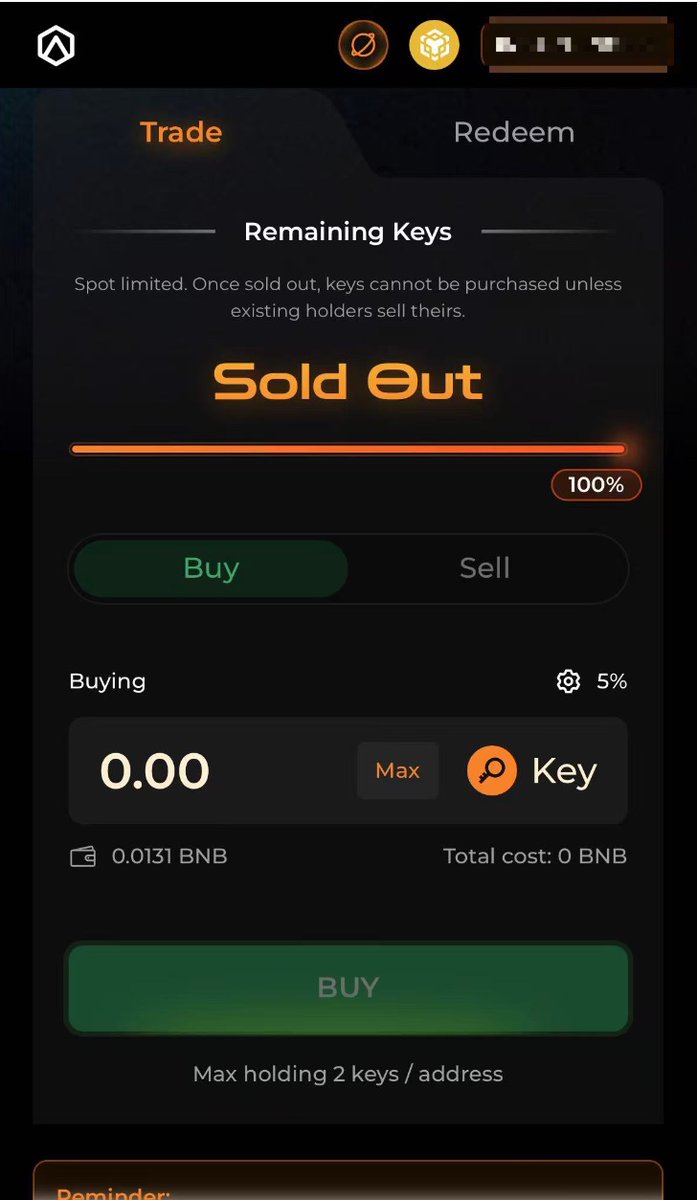The height and width of the screenshot is (1200, 697).
Task: Tap the orange planet network icon
Action: [x=363, y=45]
